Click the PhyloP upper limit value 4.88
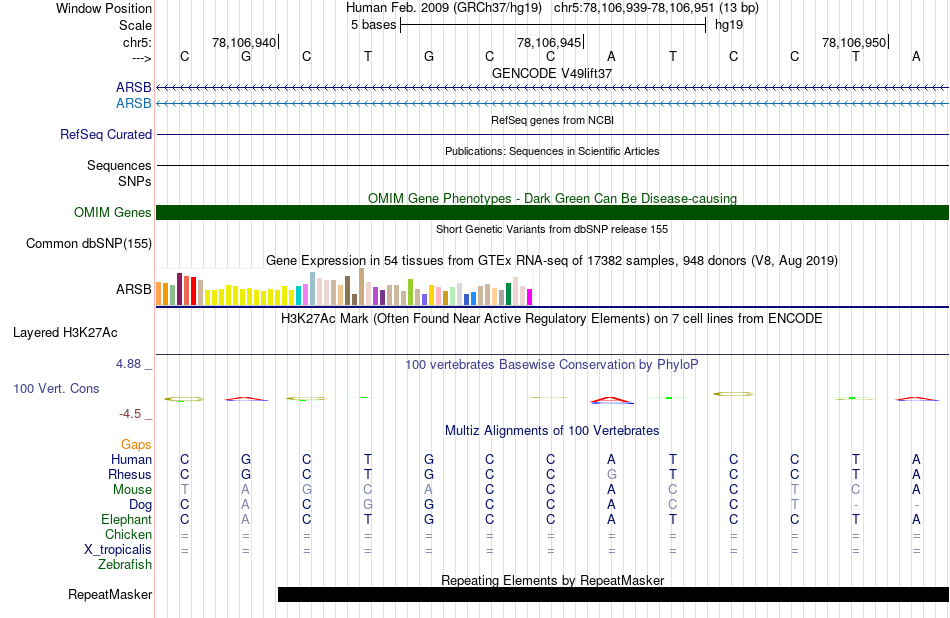The width and height of the screenshot is (950, 618). [x=128, y=364]
